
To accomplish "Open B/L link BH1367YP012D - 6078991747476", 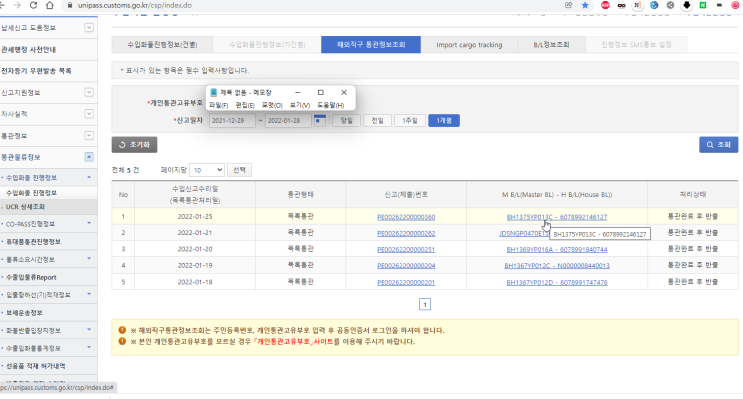I will pos(557,282).
